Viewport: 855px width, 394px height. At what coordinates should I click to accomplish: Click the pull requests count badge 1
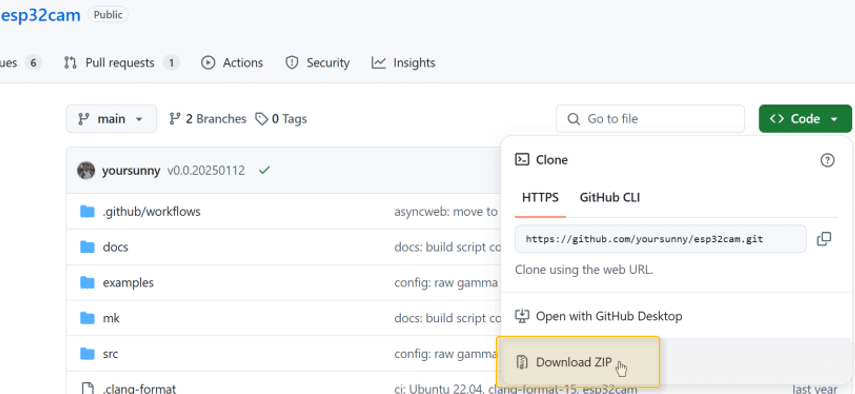[171, 63]
